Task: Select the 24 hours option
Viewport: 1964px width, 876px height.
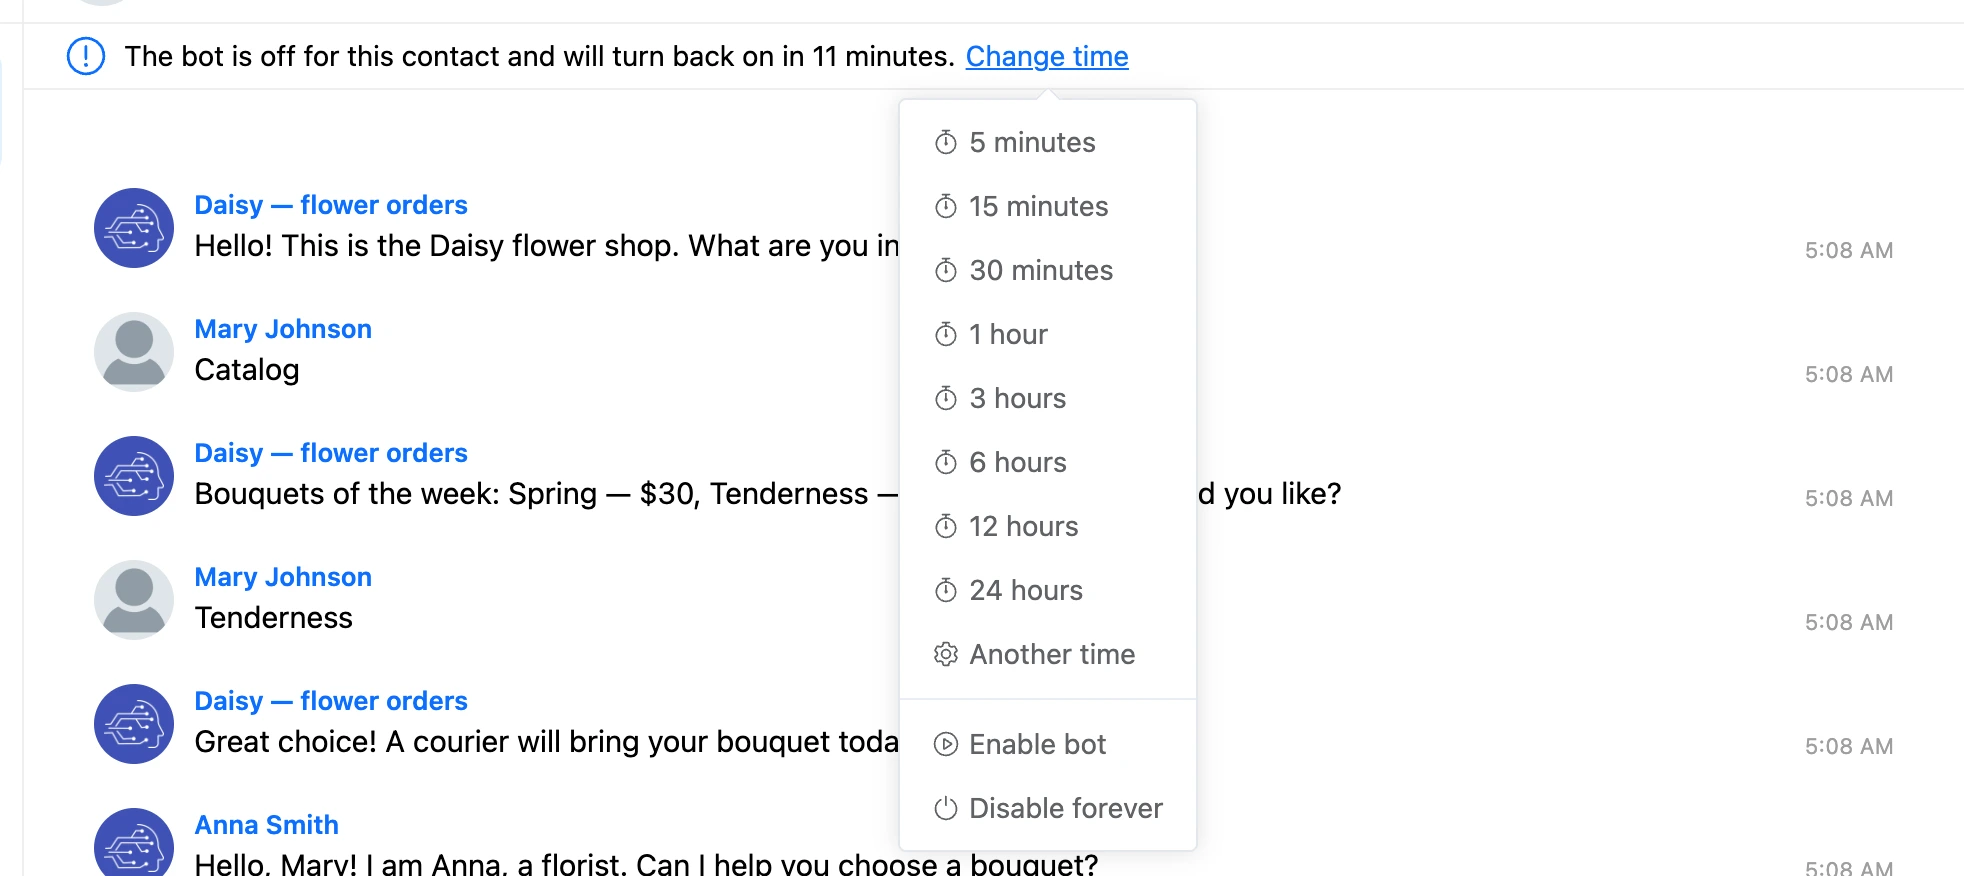Action: click(x=1048, y=590)
